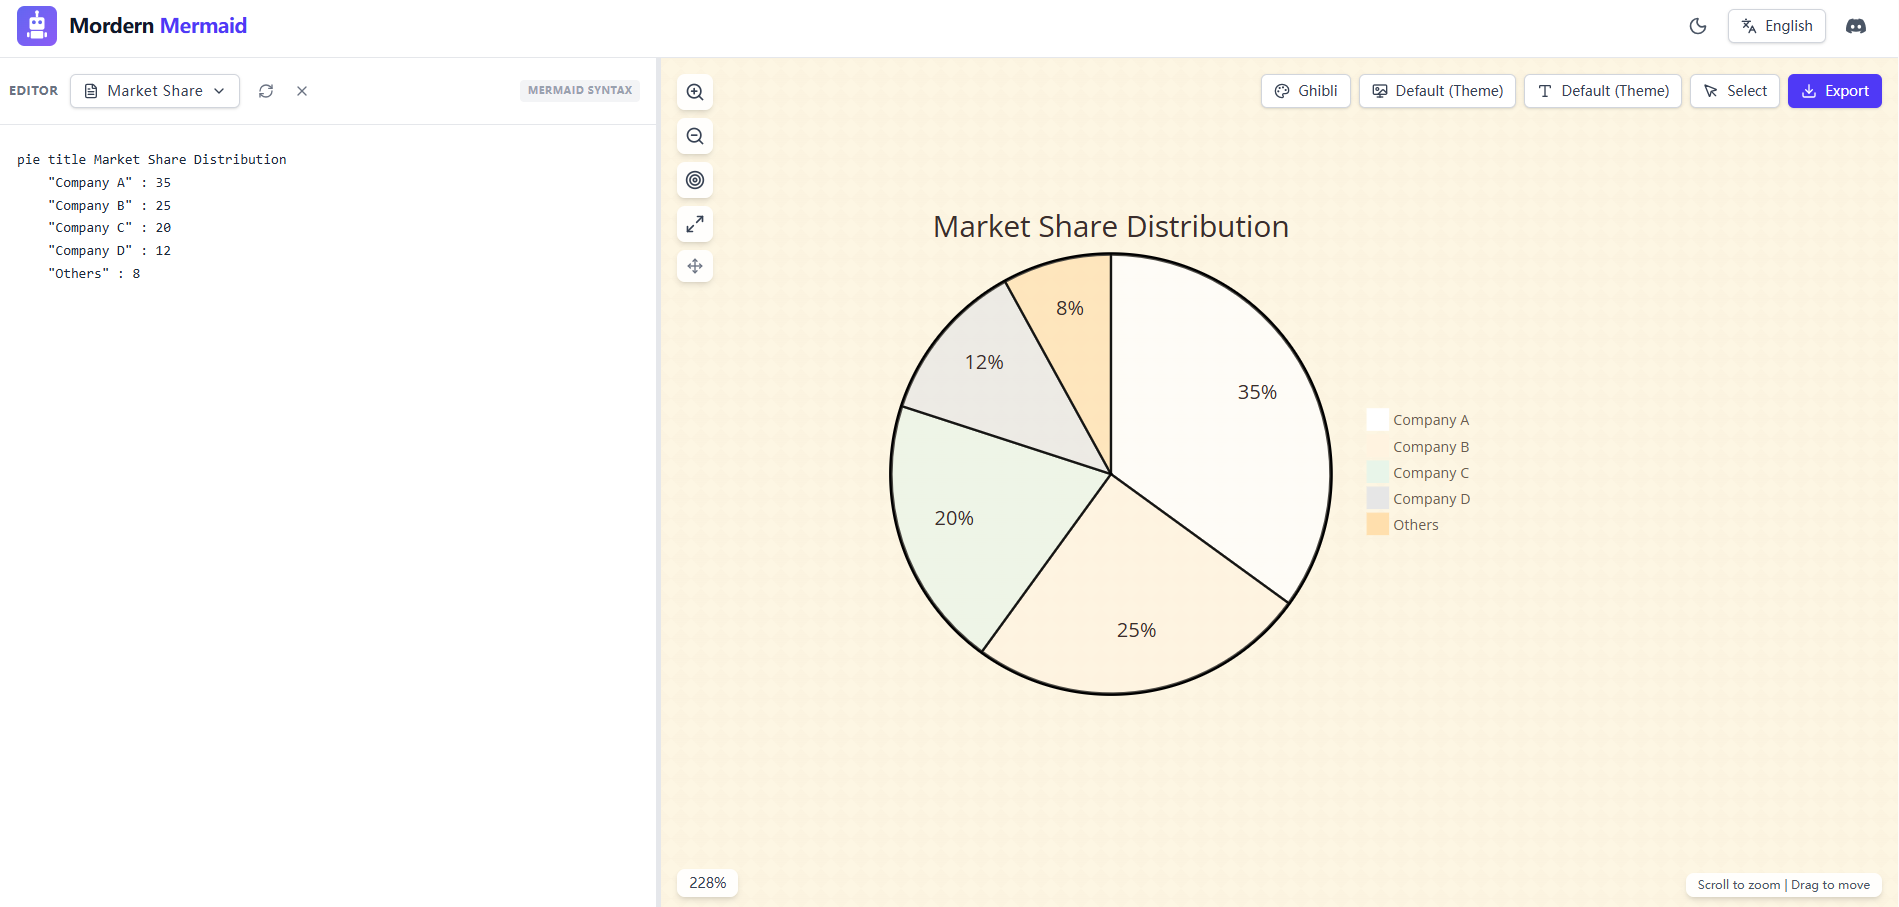Image resolution: width=1899 pixels, height=907 pixels.
Task: Clear the editor with the X icon
Action: pos(302,91)
